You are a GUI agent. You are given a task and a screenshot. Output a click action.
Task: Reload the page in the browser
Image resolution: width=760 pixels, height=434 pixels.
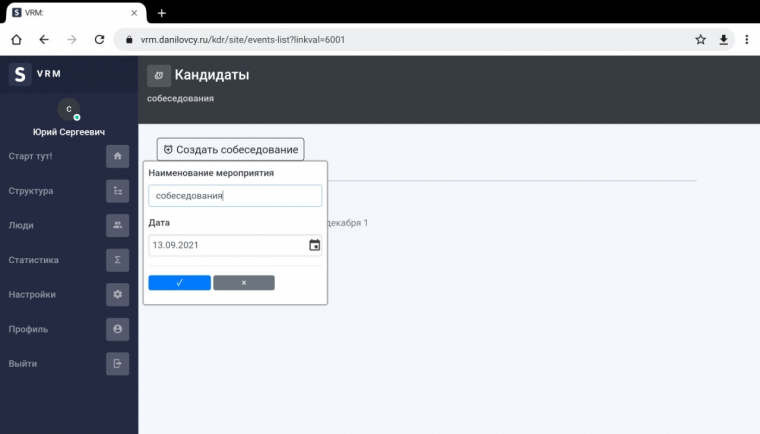click(x=99, y=39)
